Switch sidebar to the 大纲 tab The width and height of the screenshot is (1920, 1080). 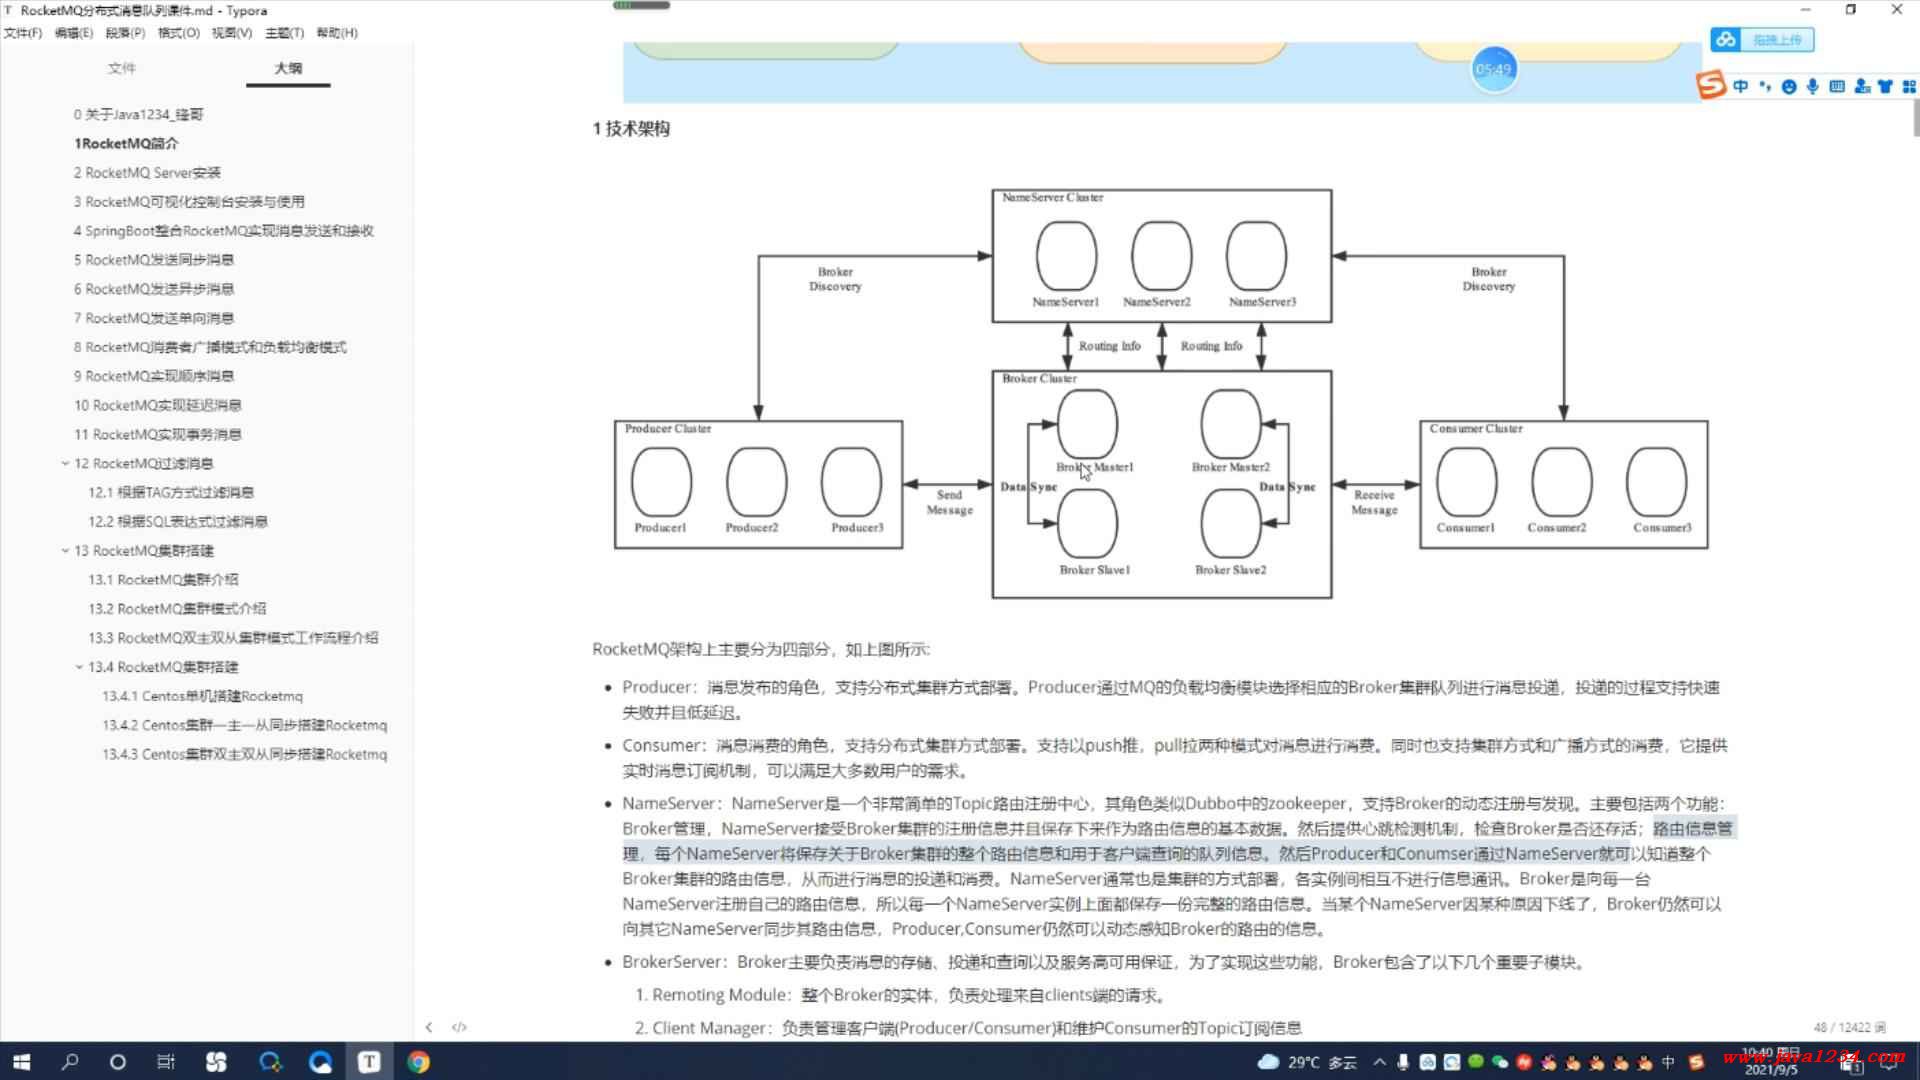288,68
